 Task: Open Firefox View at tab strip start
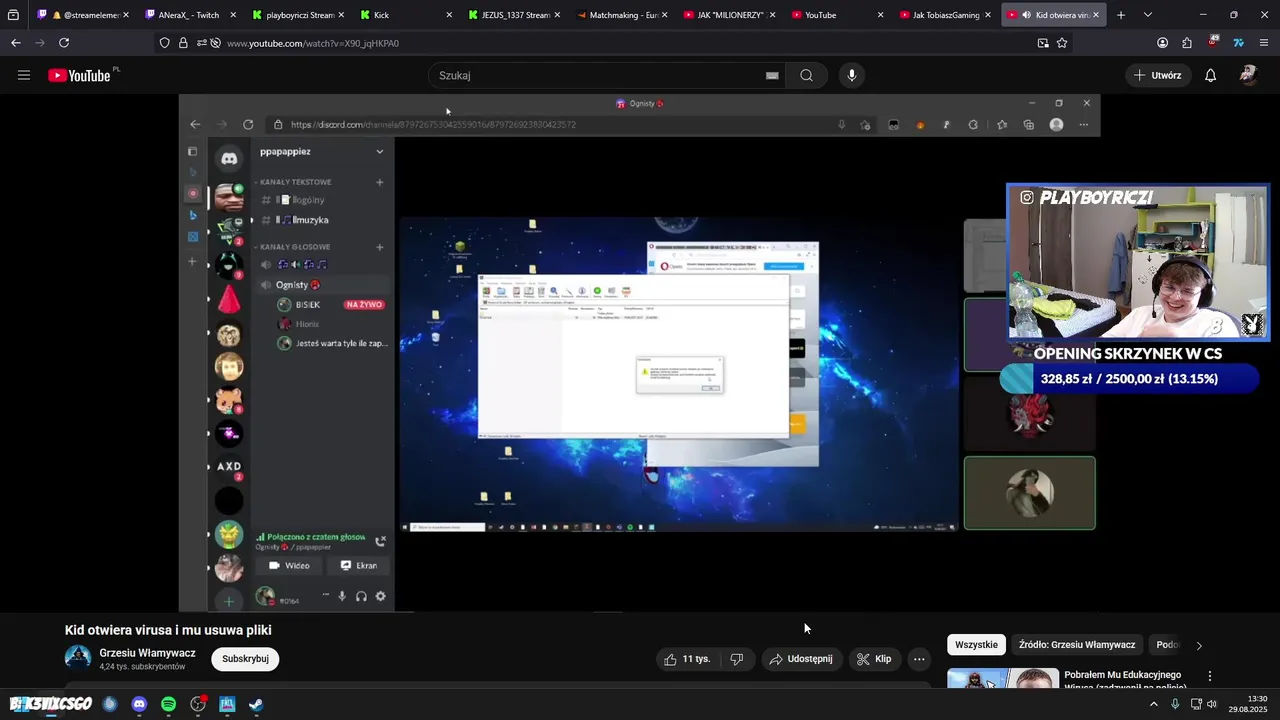13,15
